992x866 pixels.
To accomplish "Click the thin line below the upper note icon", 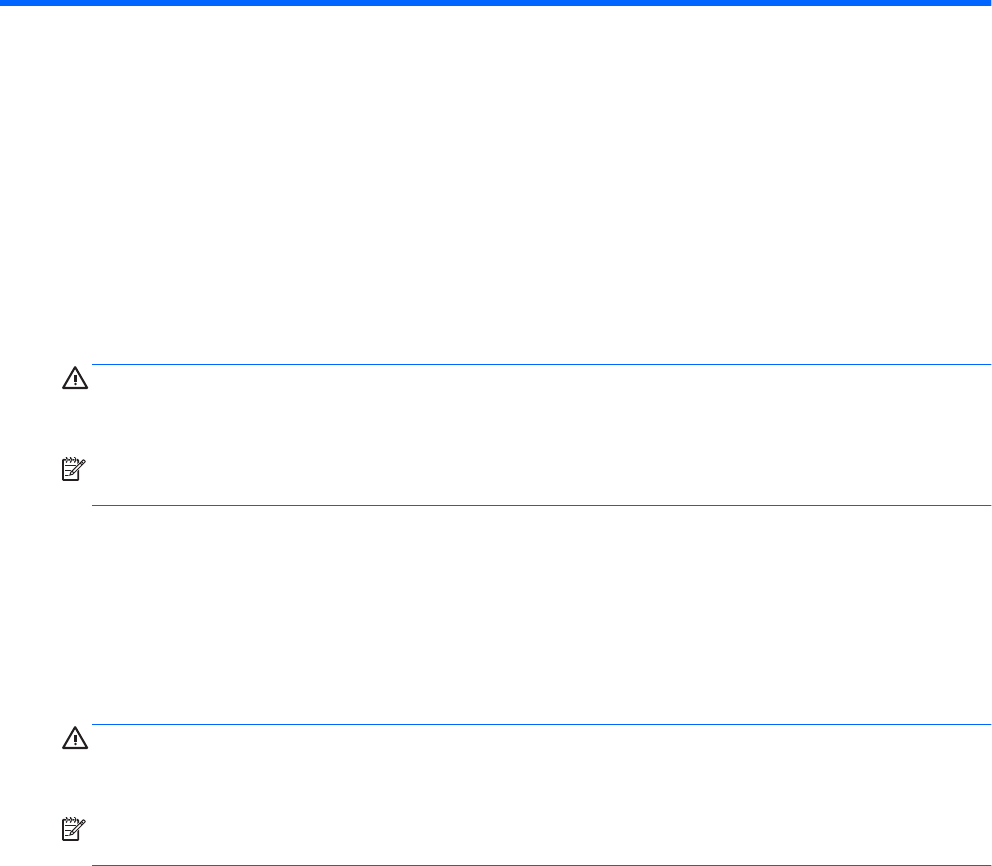I will pyautogui.click(x=540, y=506).
